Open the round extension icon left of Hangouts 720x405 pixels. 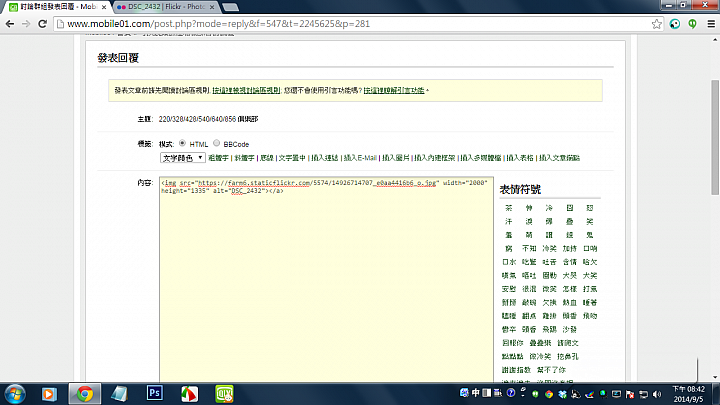[675, 24]
